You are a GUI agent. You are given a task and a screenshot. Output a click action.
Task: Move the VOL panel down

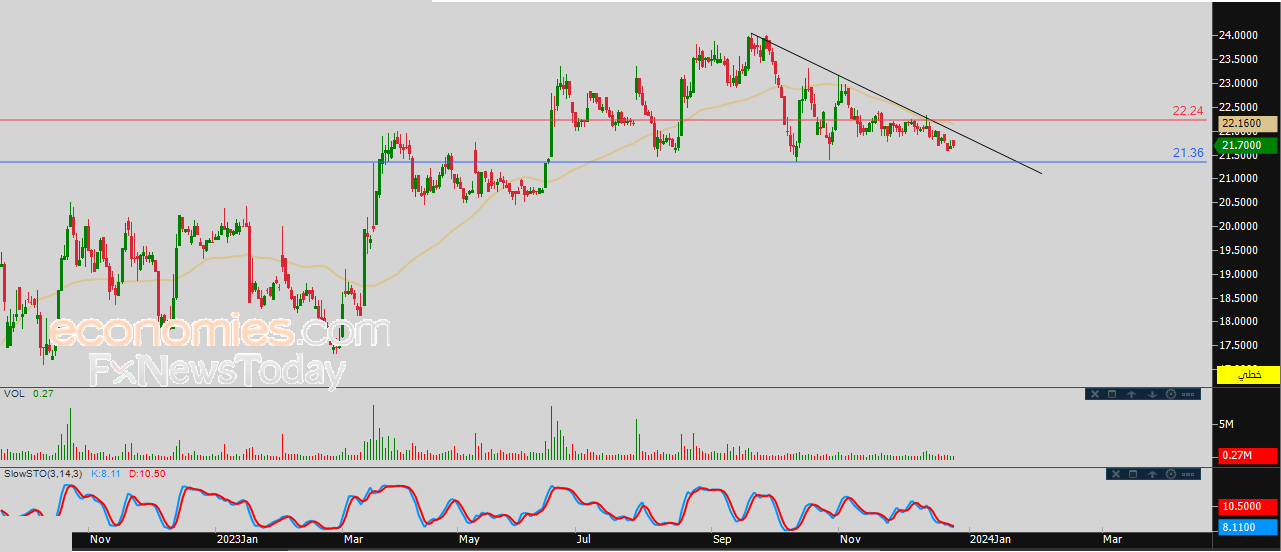1152,394
